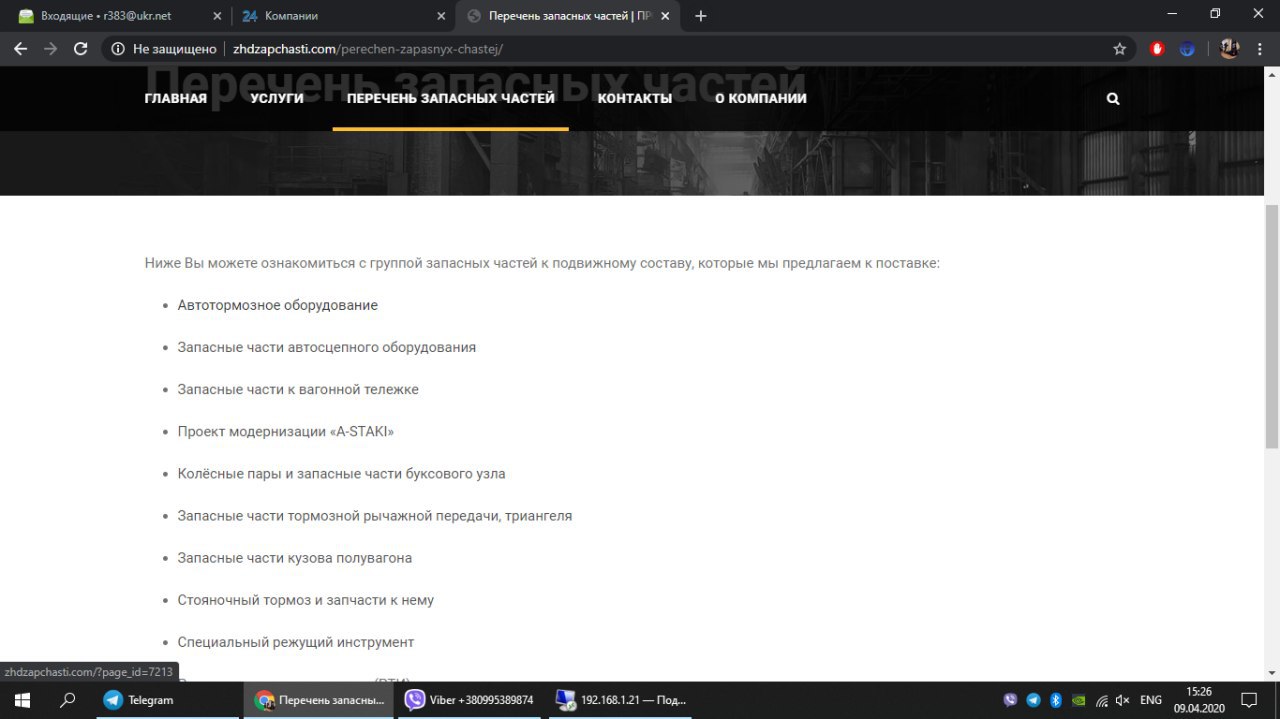This screenshot has width=1280, height=719.
Task: Open link 'Запасные части кузова полувагона'
Action: click(x=295, y=557)
